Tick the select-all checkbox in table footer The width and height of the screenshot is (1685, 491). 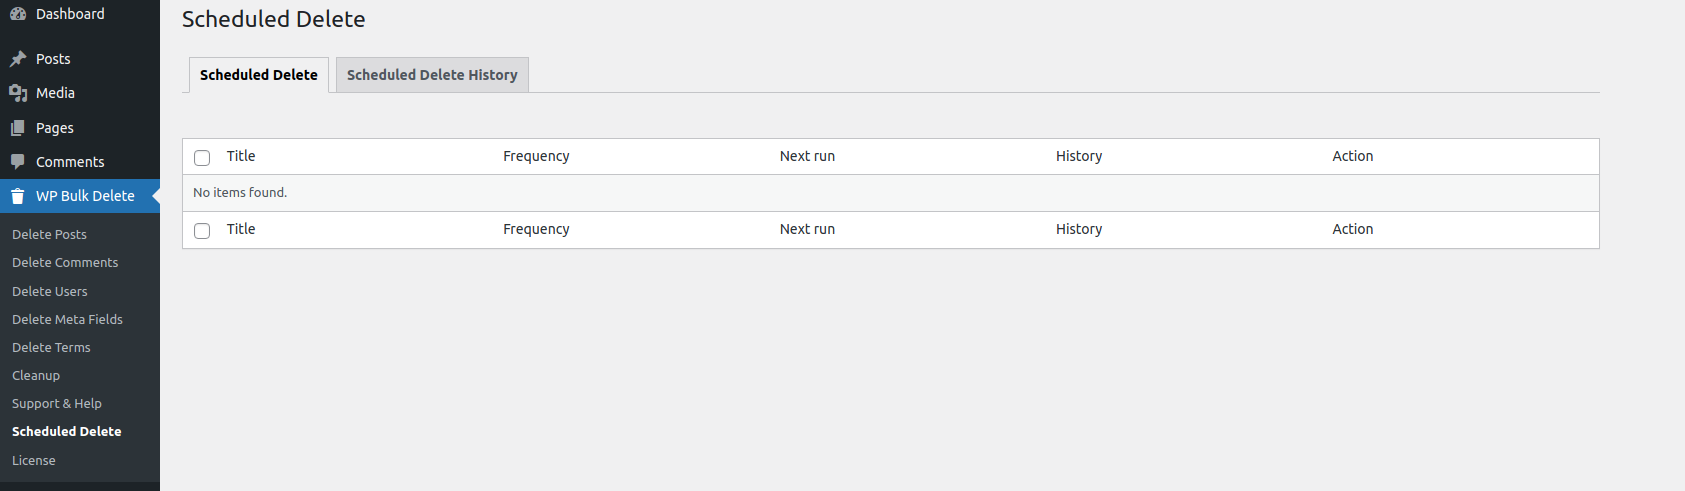pyautogui.click(x=202, y=231)
